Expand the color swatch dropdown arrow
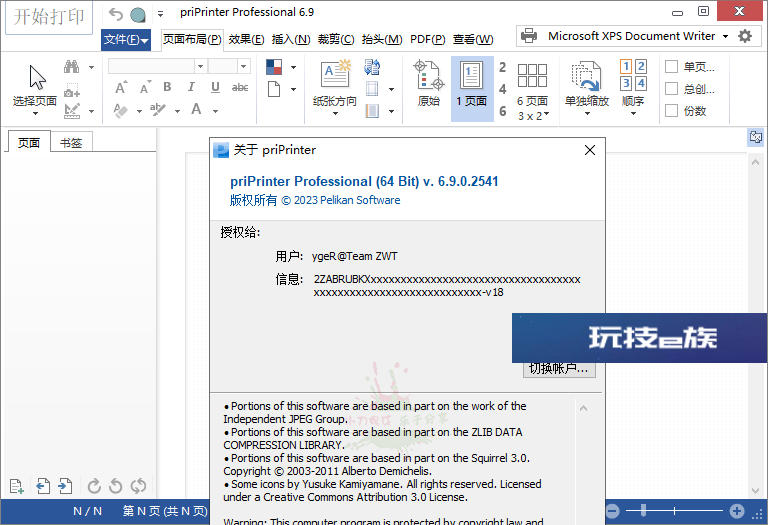 tap(293, 67)
